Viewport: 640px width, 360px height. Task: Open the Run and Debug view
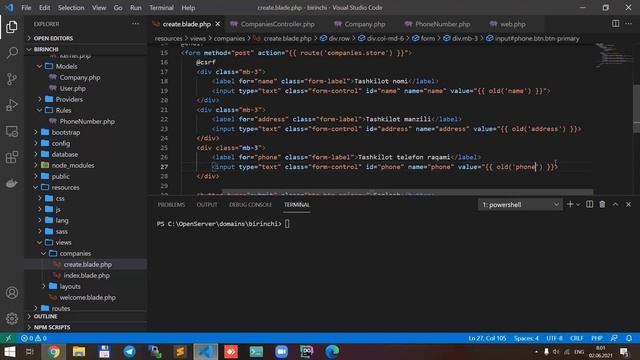[x=12, y=105]
